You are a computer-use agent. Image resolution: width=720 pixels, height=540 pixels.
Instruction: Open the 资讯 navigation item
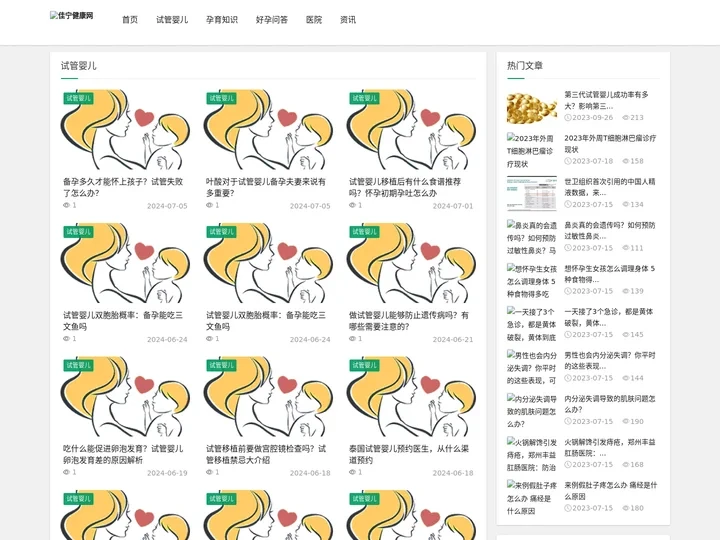[x=348, y=20]
